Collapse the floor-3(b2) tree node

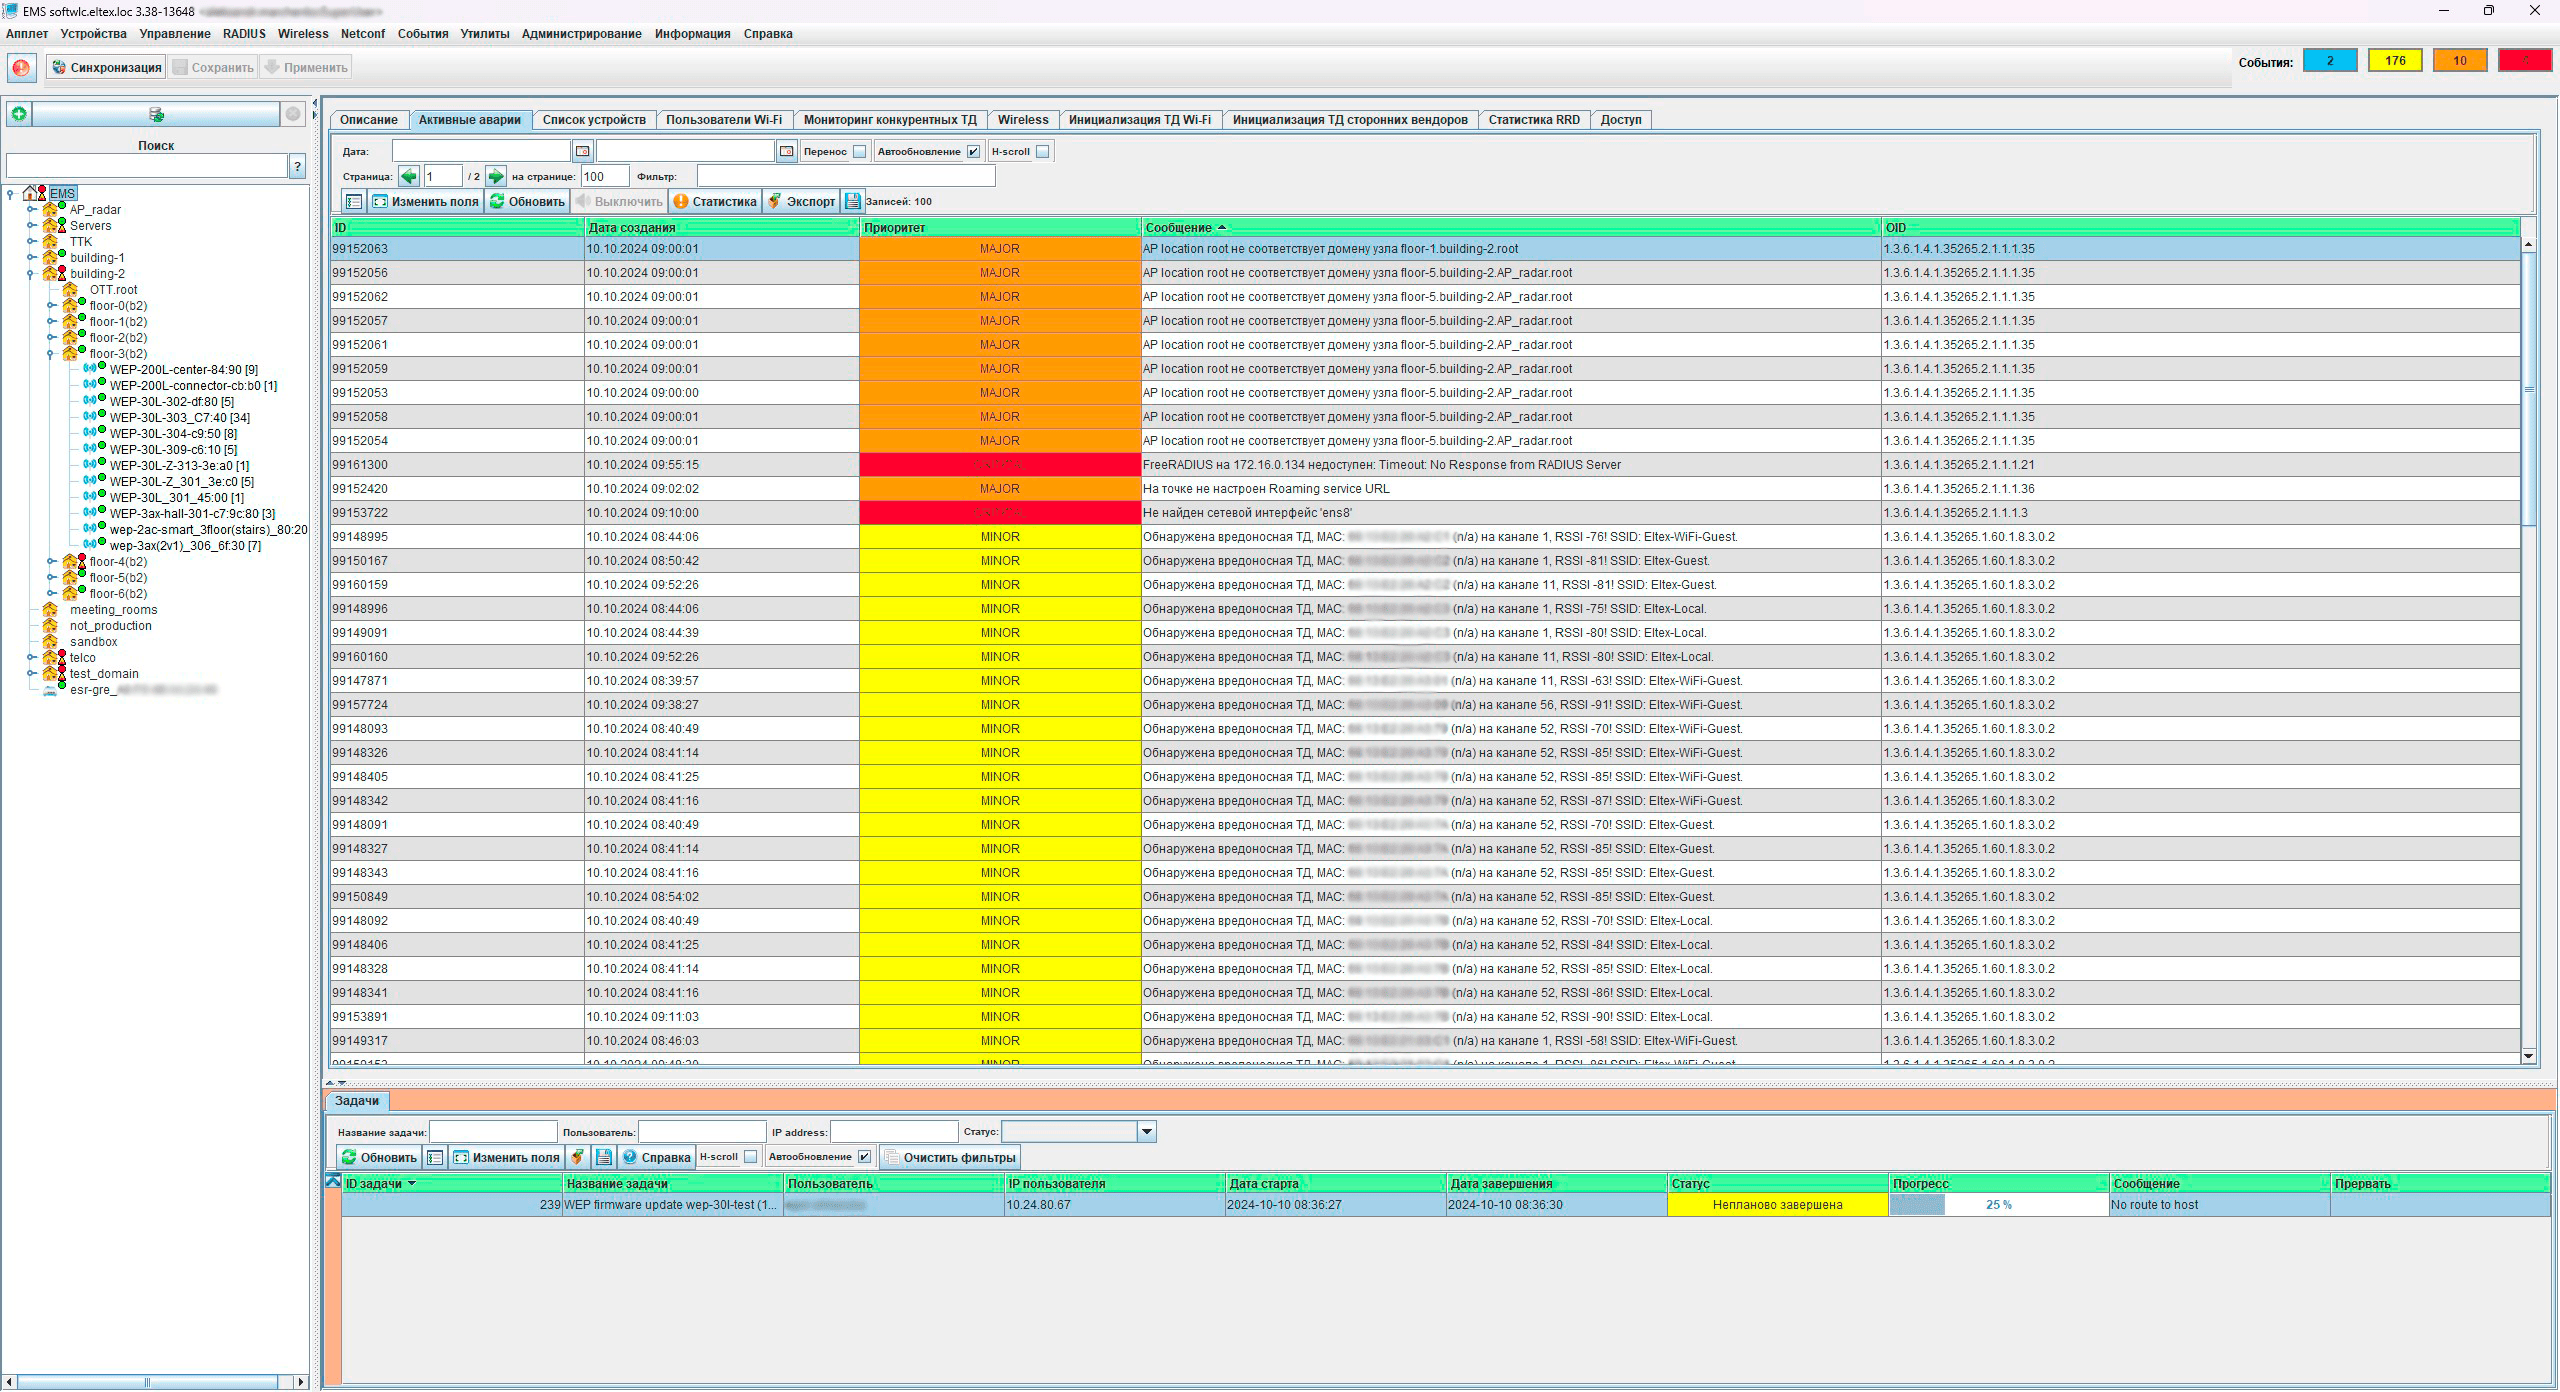tap(51, 354)
